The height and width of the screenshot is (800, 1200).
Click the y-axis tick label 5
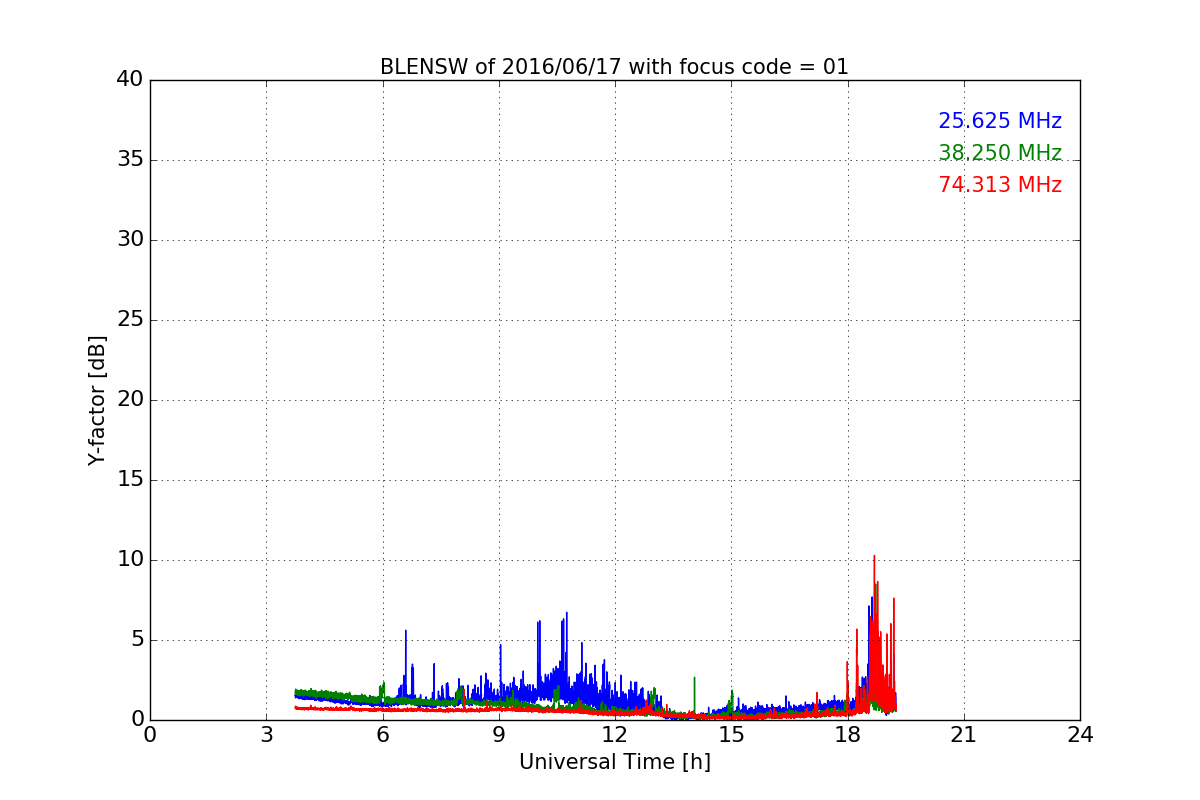[136, 640]
